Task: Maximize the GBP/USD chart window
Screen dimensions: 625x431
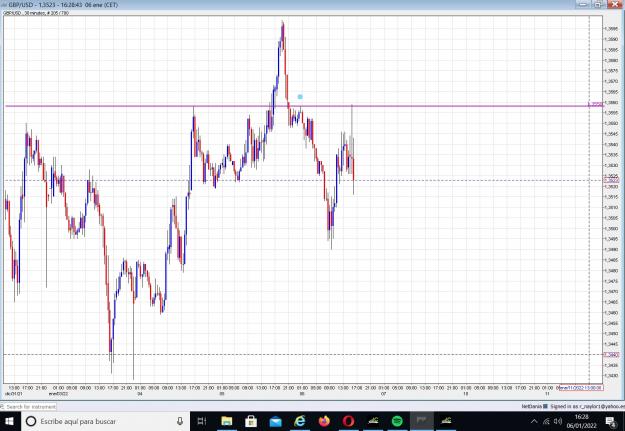Action: coord(598,4)
